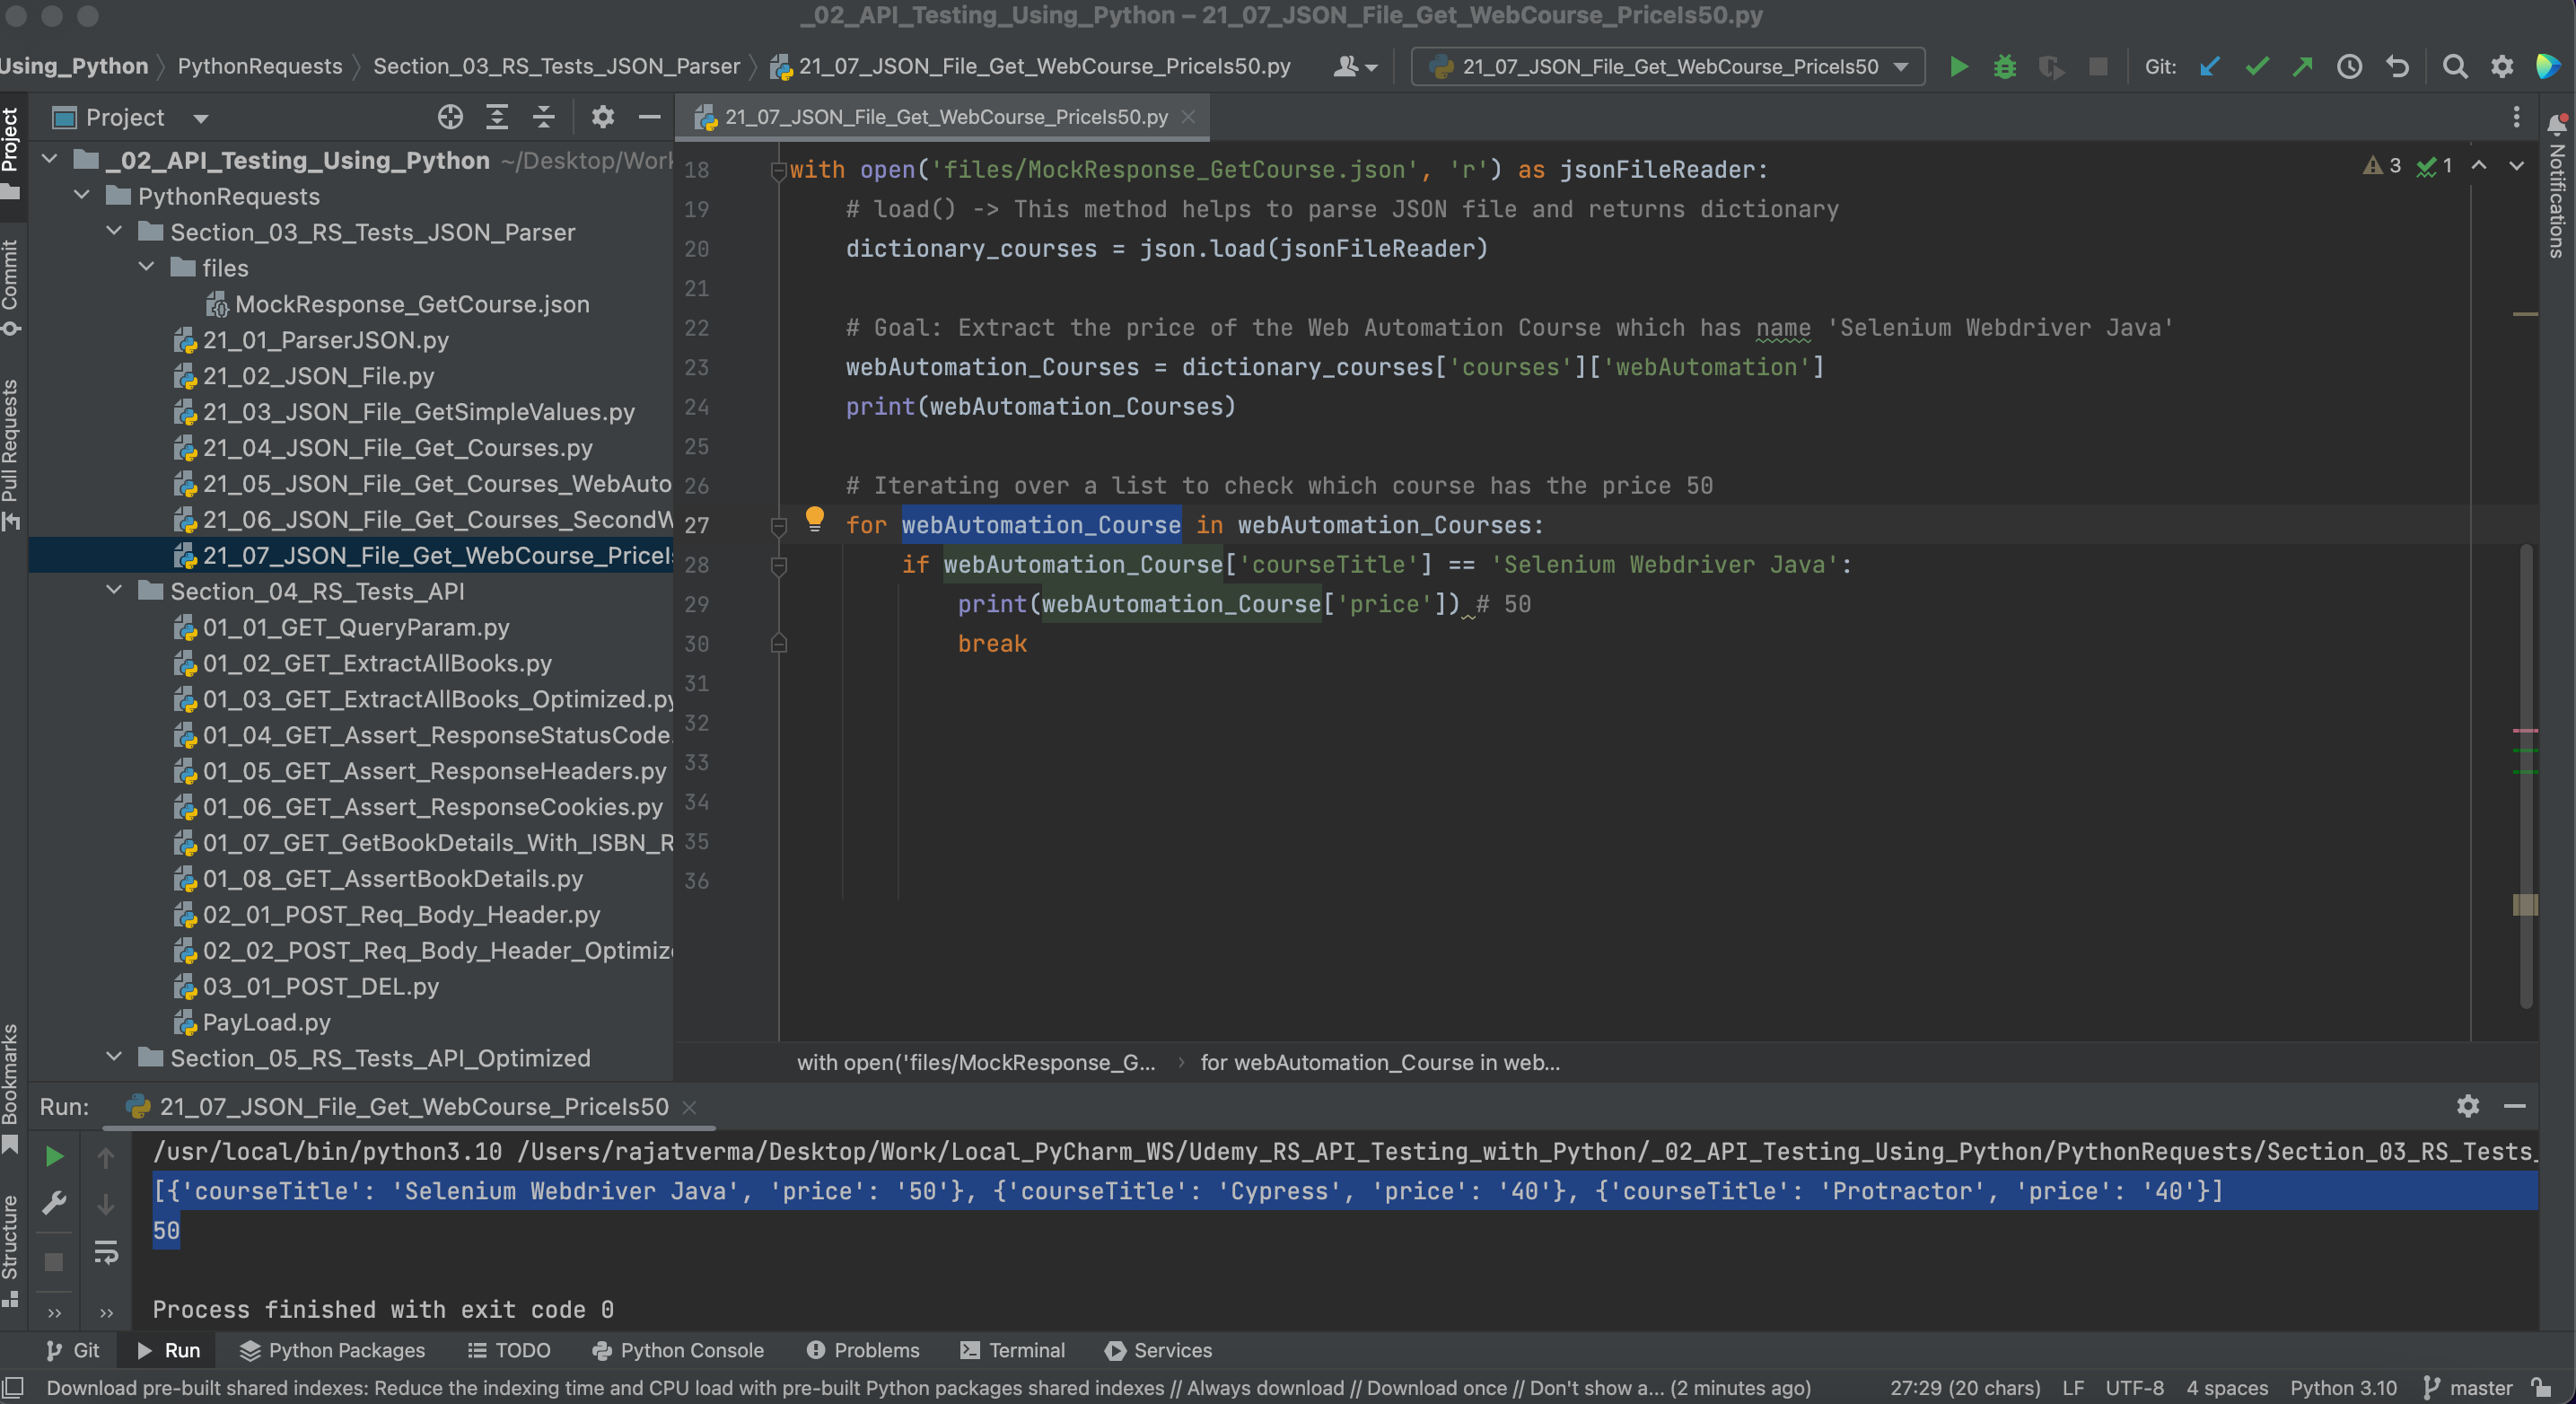Collapse Section_05_RS_Tests_API_Optimized folder
The height and width of the screenshot is (1404, 2576).
pyautogui.click(x=115, y=1057)
